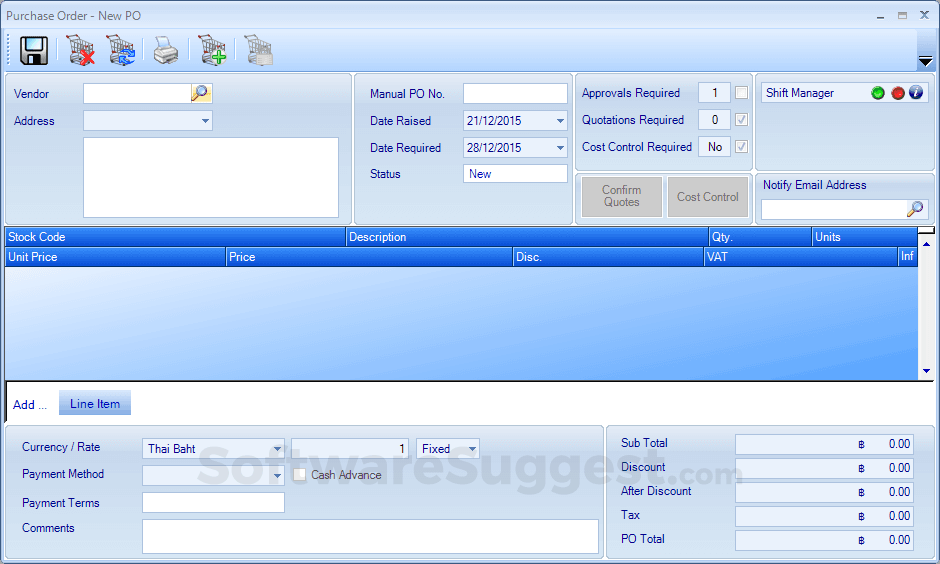
Task: Click the large address text box
Action: pyautogui.click(x=211, y=177)
